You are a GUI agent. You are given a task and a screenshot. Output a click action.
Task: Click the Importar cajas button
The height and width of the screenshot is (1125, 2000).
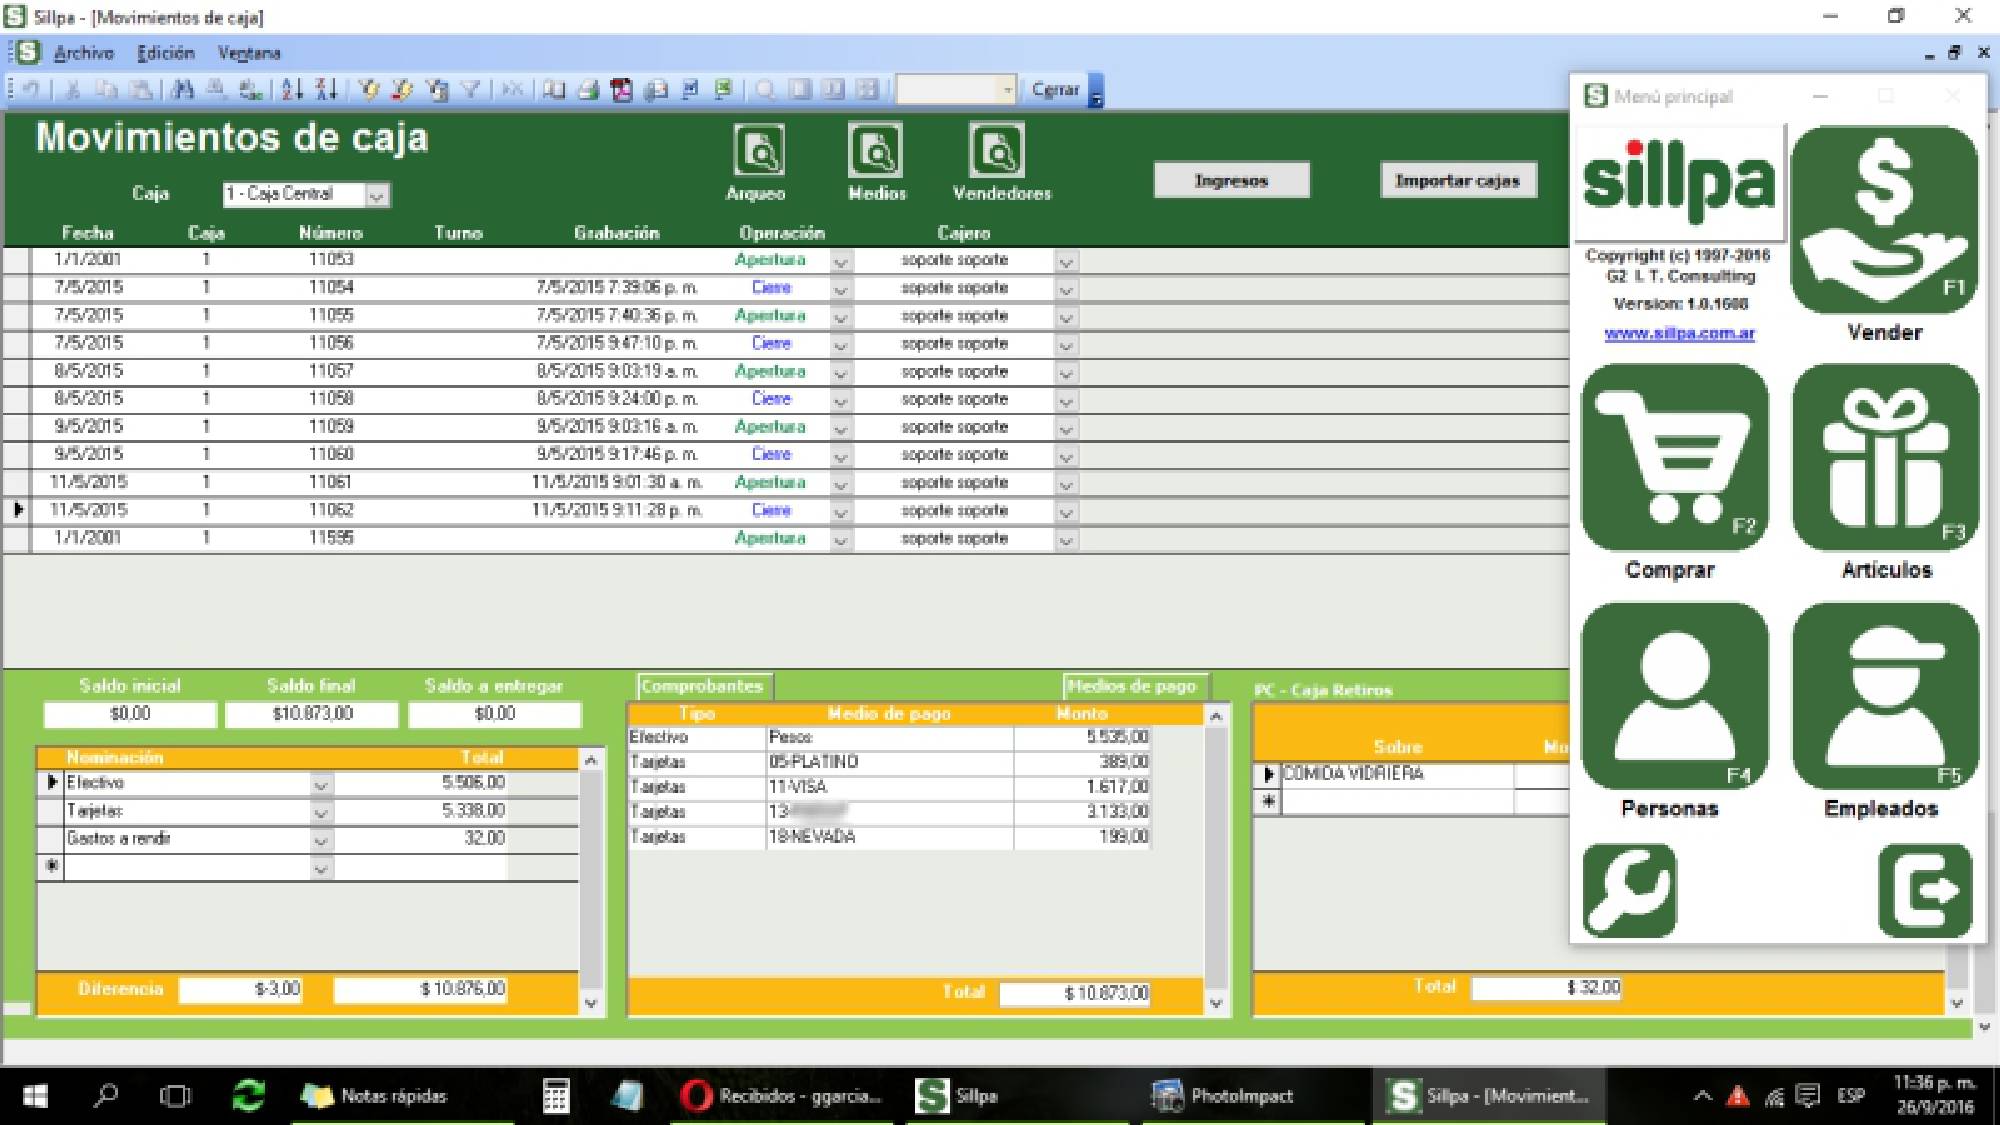click(1458, 180)
